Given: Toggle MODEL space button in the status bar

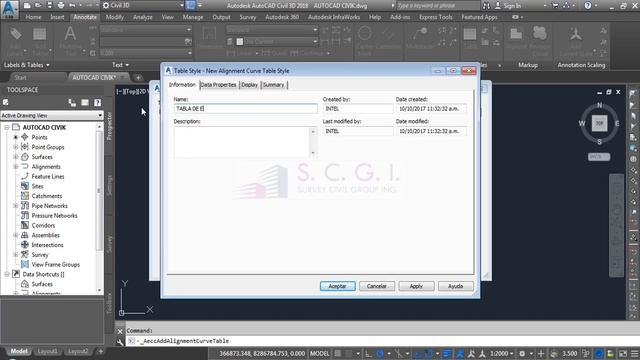Looking at the screenshot, I should 320,353.
